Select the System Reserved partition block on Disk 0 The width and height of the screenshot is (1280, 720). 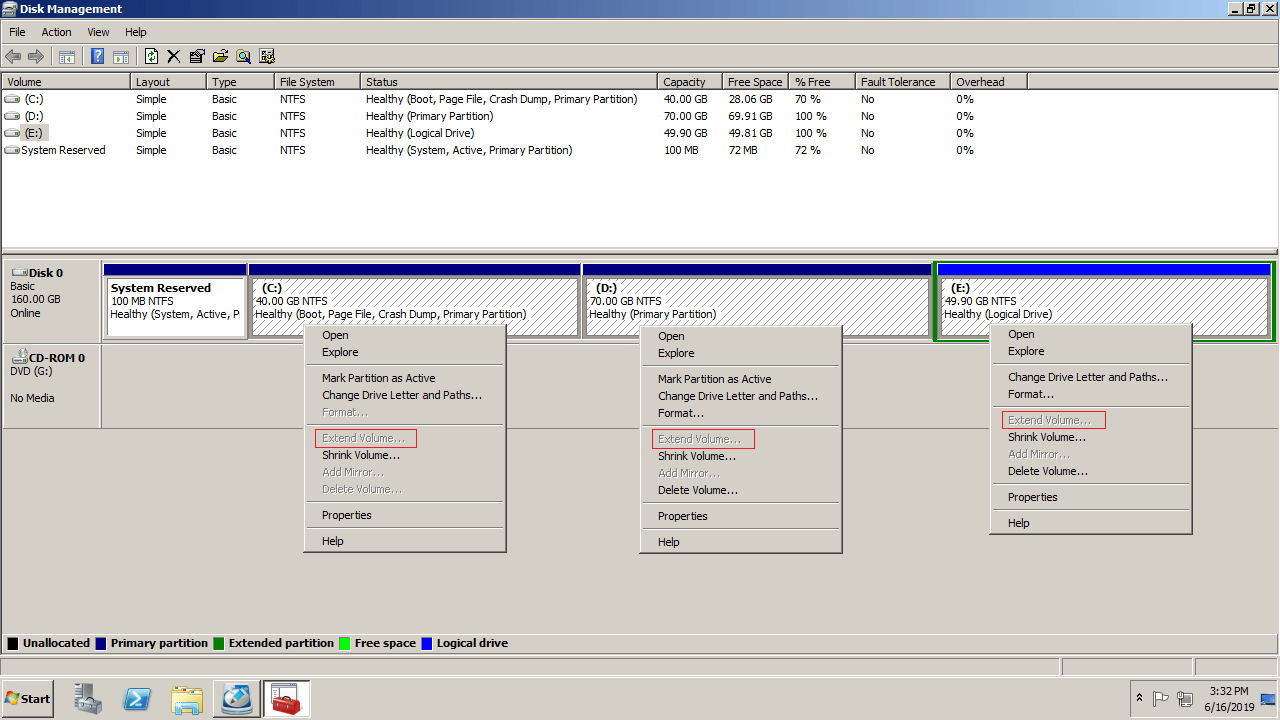pyautogui.click(x=176, y=306)
